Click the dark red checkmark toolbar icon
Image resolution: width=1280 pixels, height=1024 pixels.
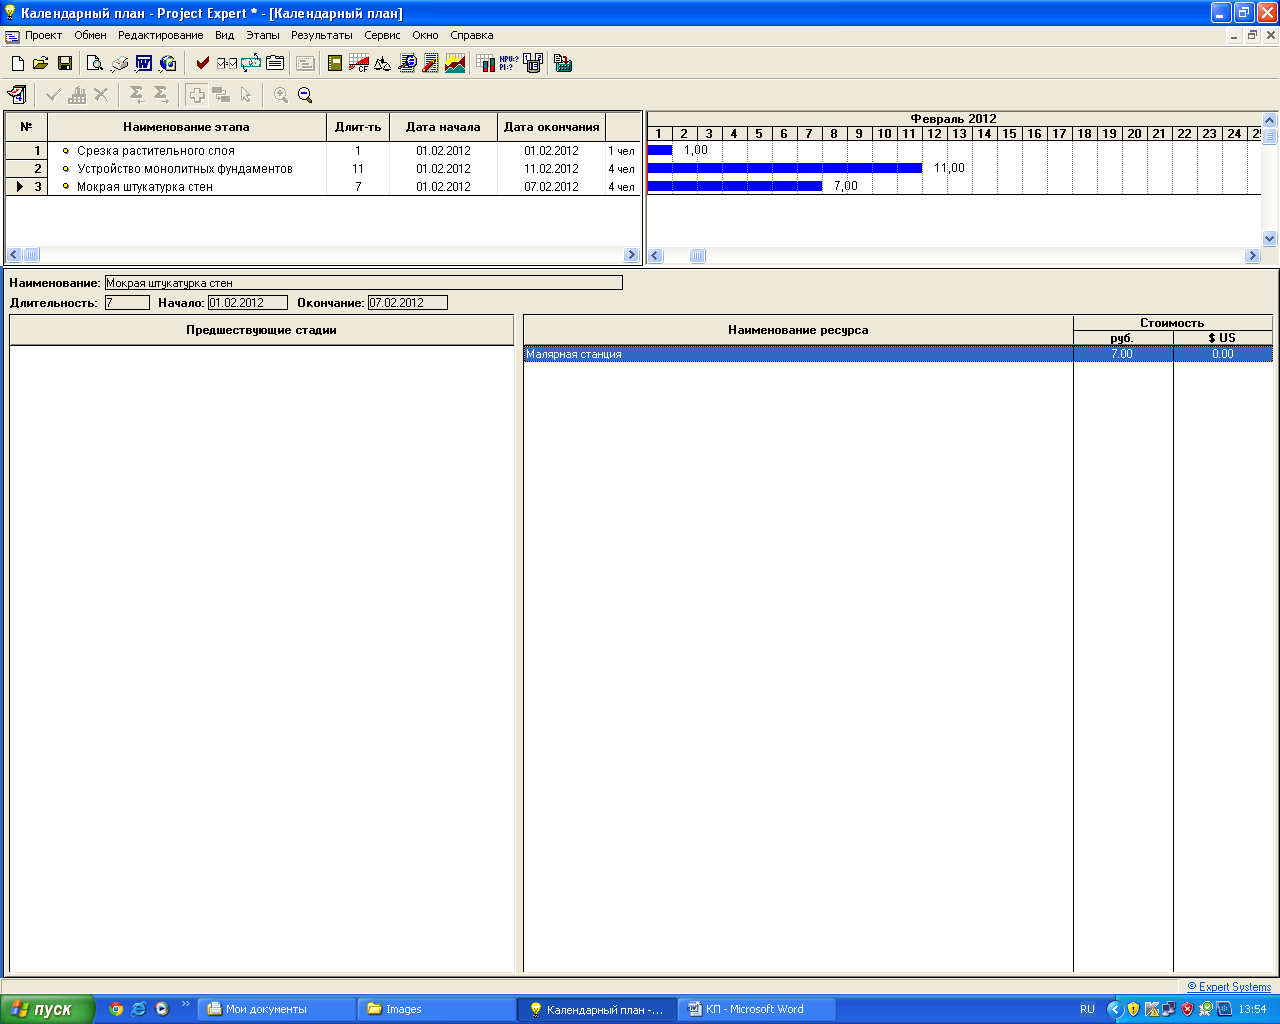click(203, 64)
